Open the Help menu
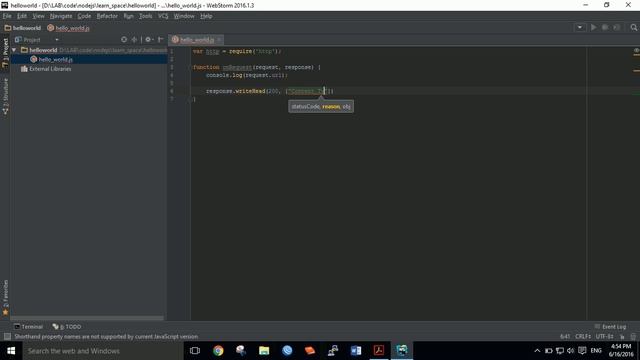Viewport: 640px width, 360px height. click(206, 16)
